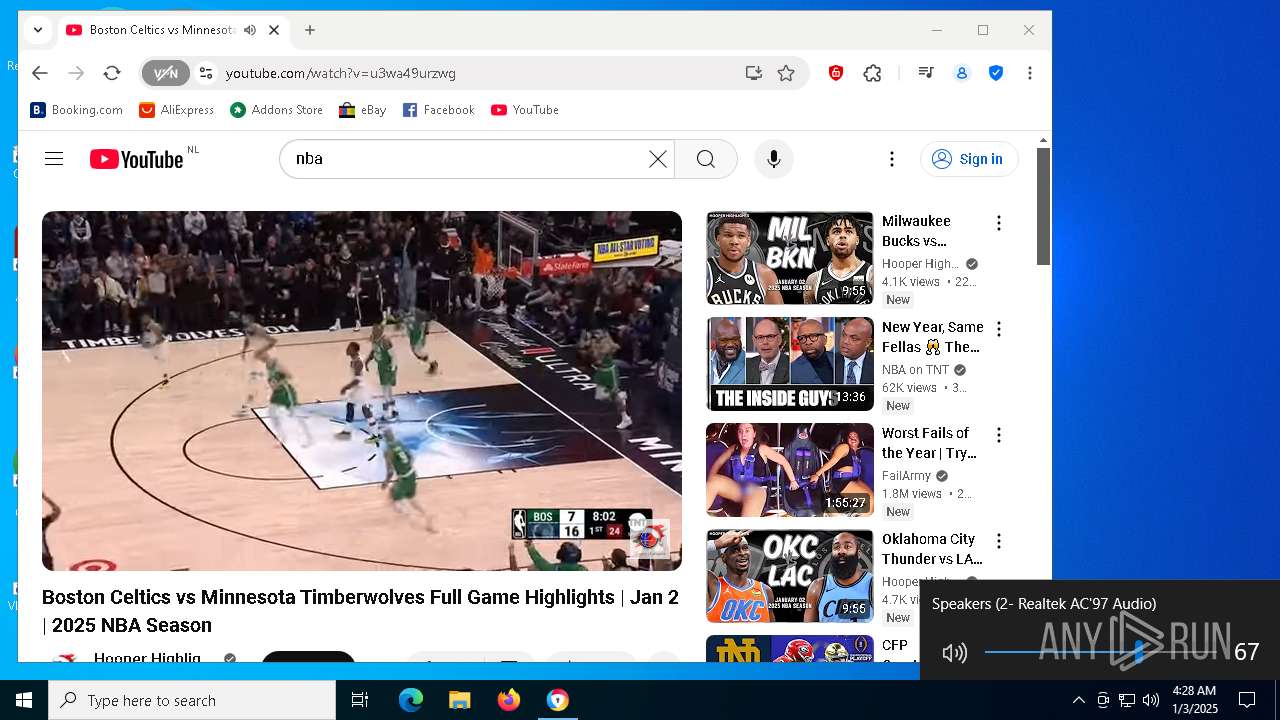
Task: Open Task View on the taskbar
Action: click(x=360, y=700)
